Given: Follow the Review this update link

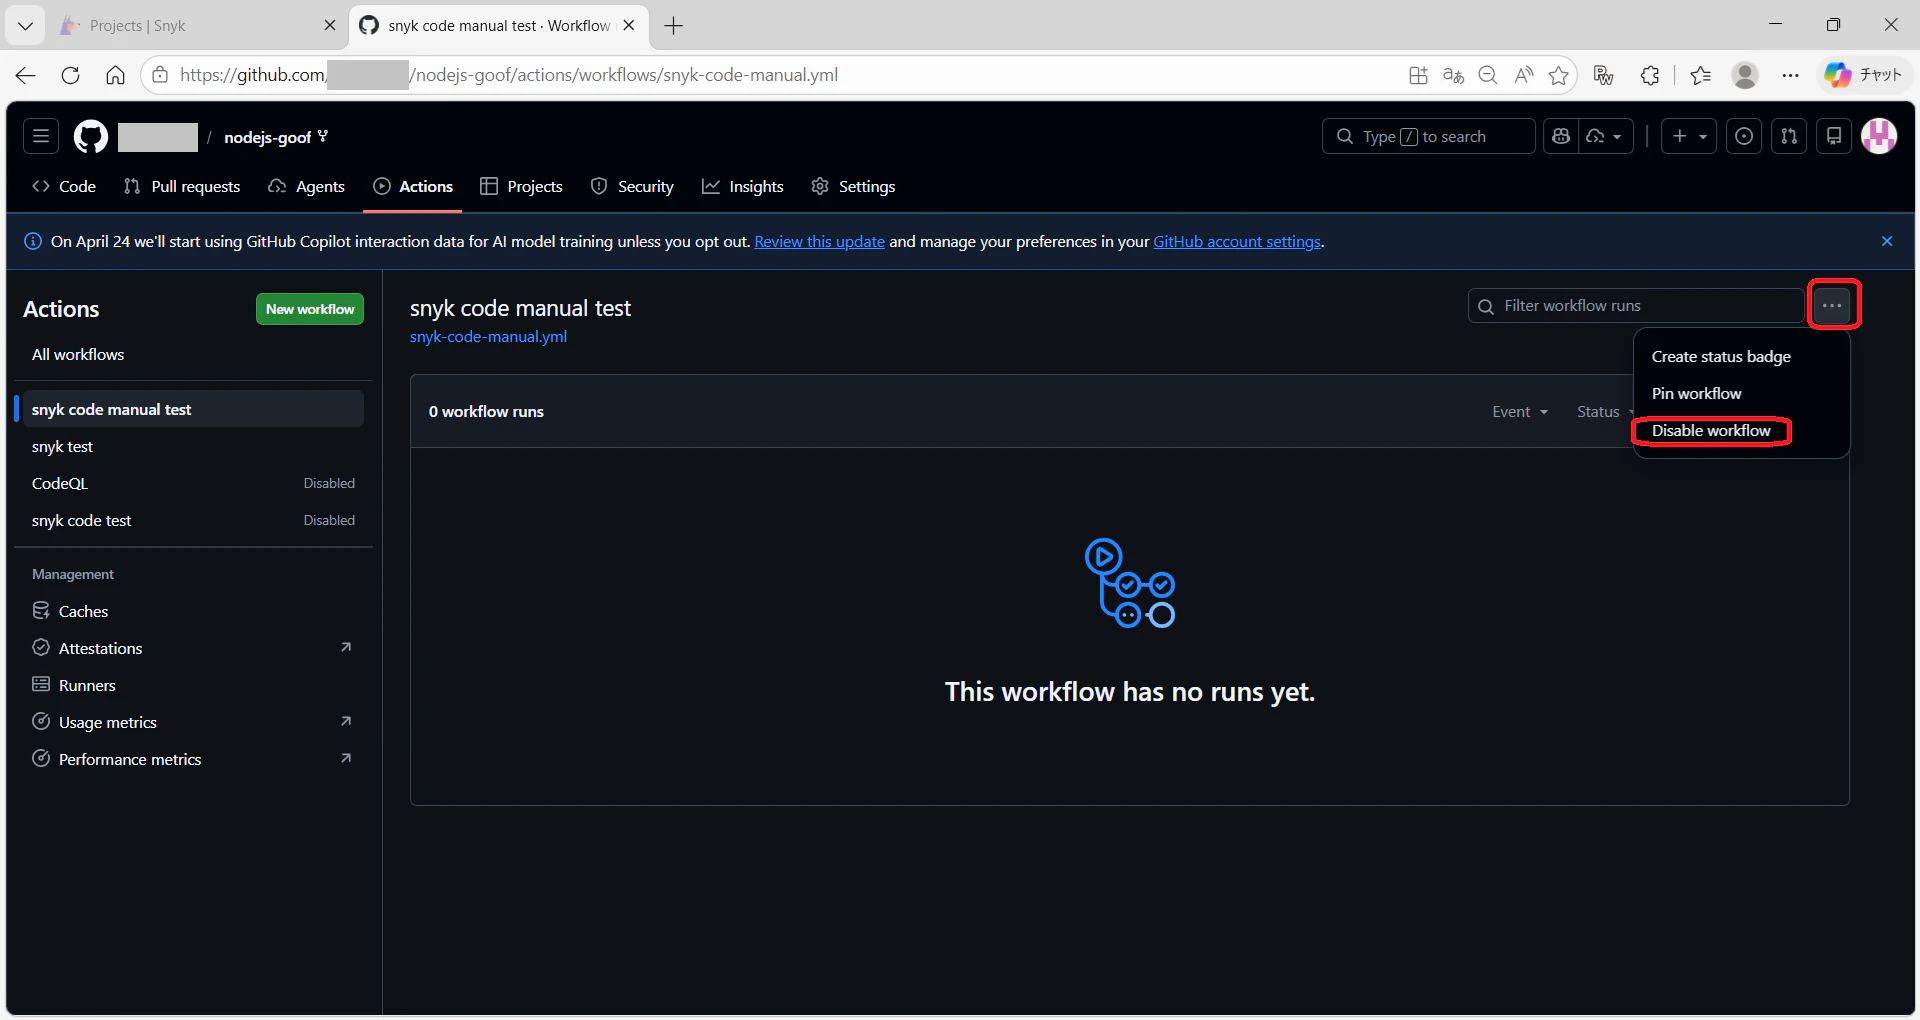Looking at the screenshot, I should 819,241.
